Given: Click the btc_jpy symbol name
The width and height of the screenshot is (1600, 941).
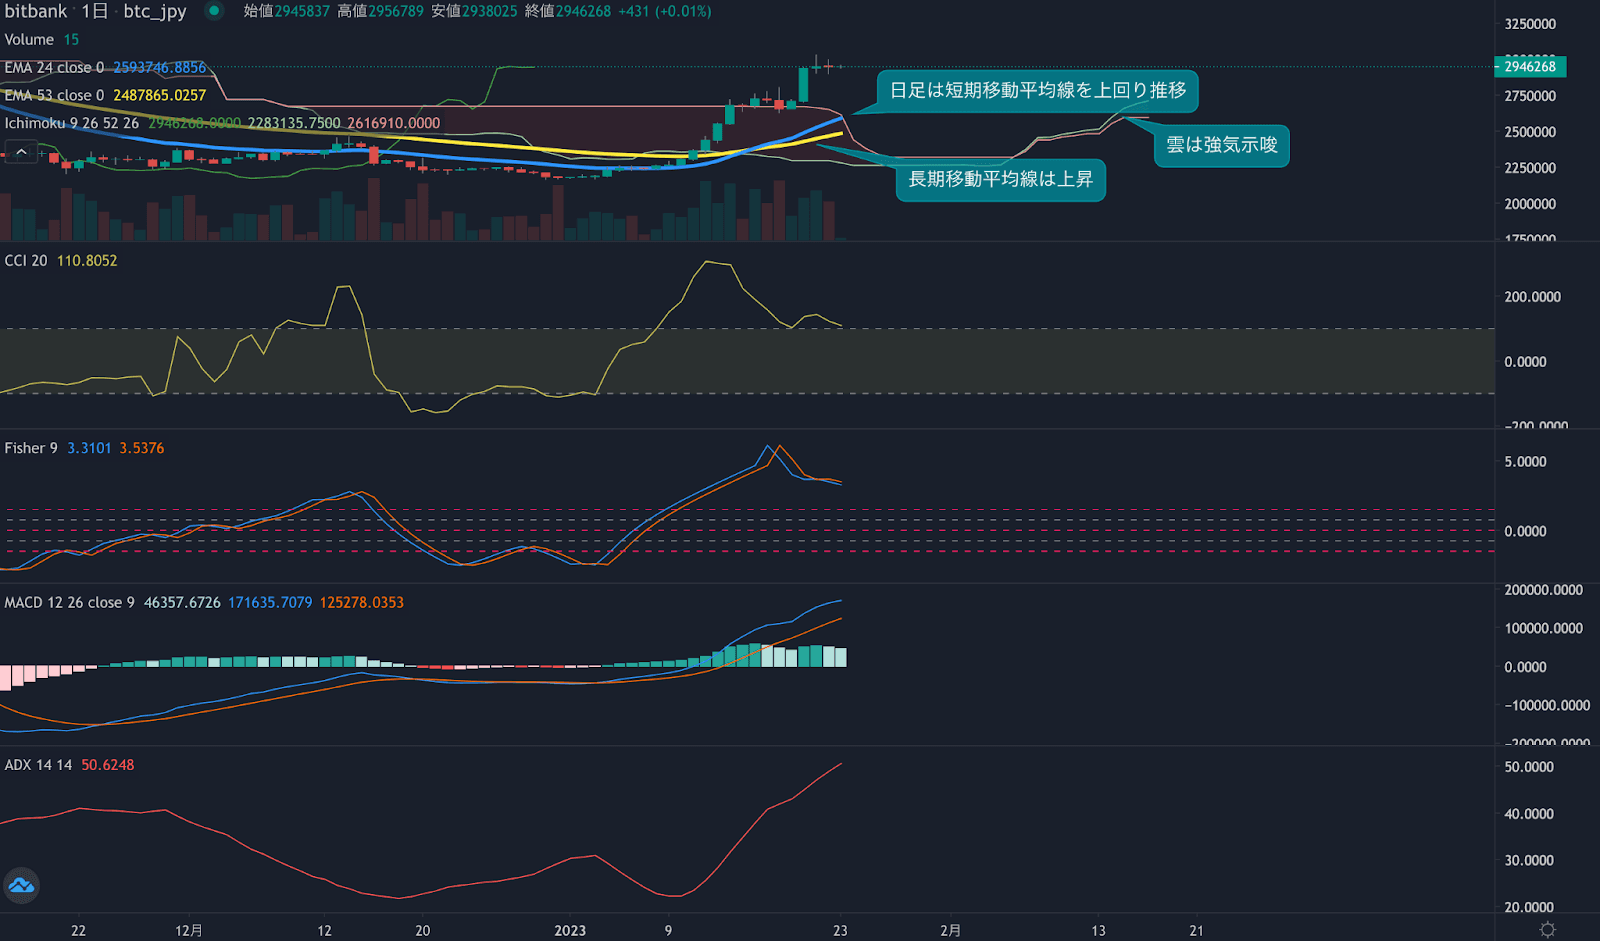Looking at the screenshot, I should point(154,11).
